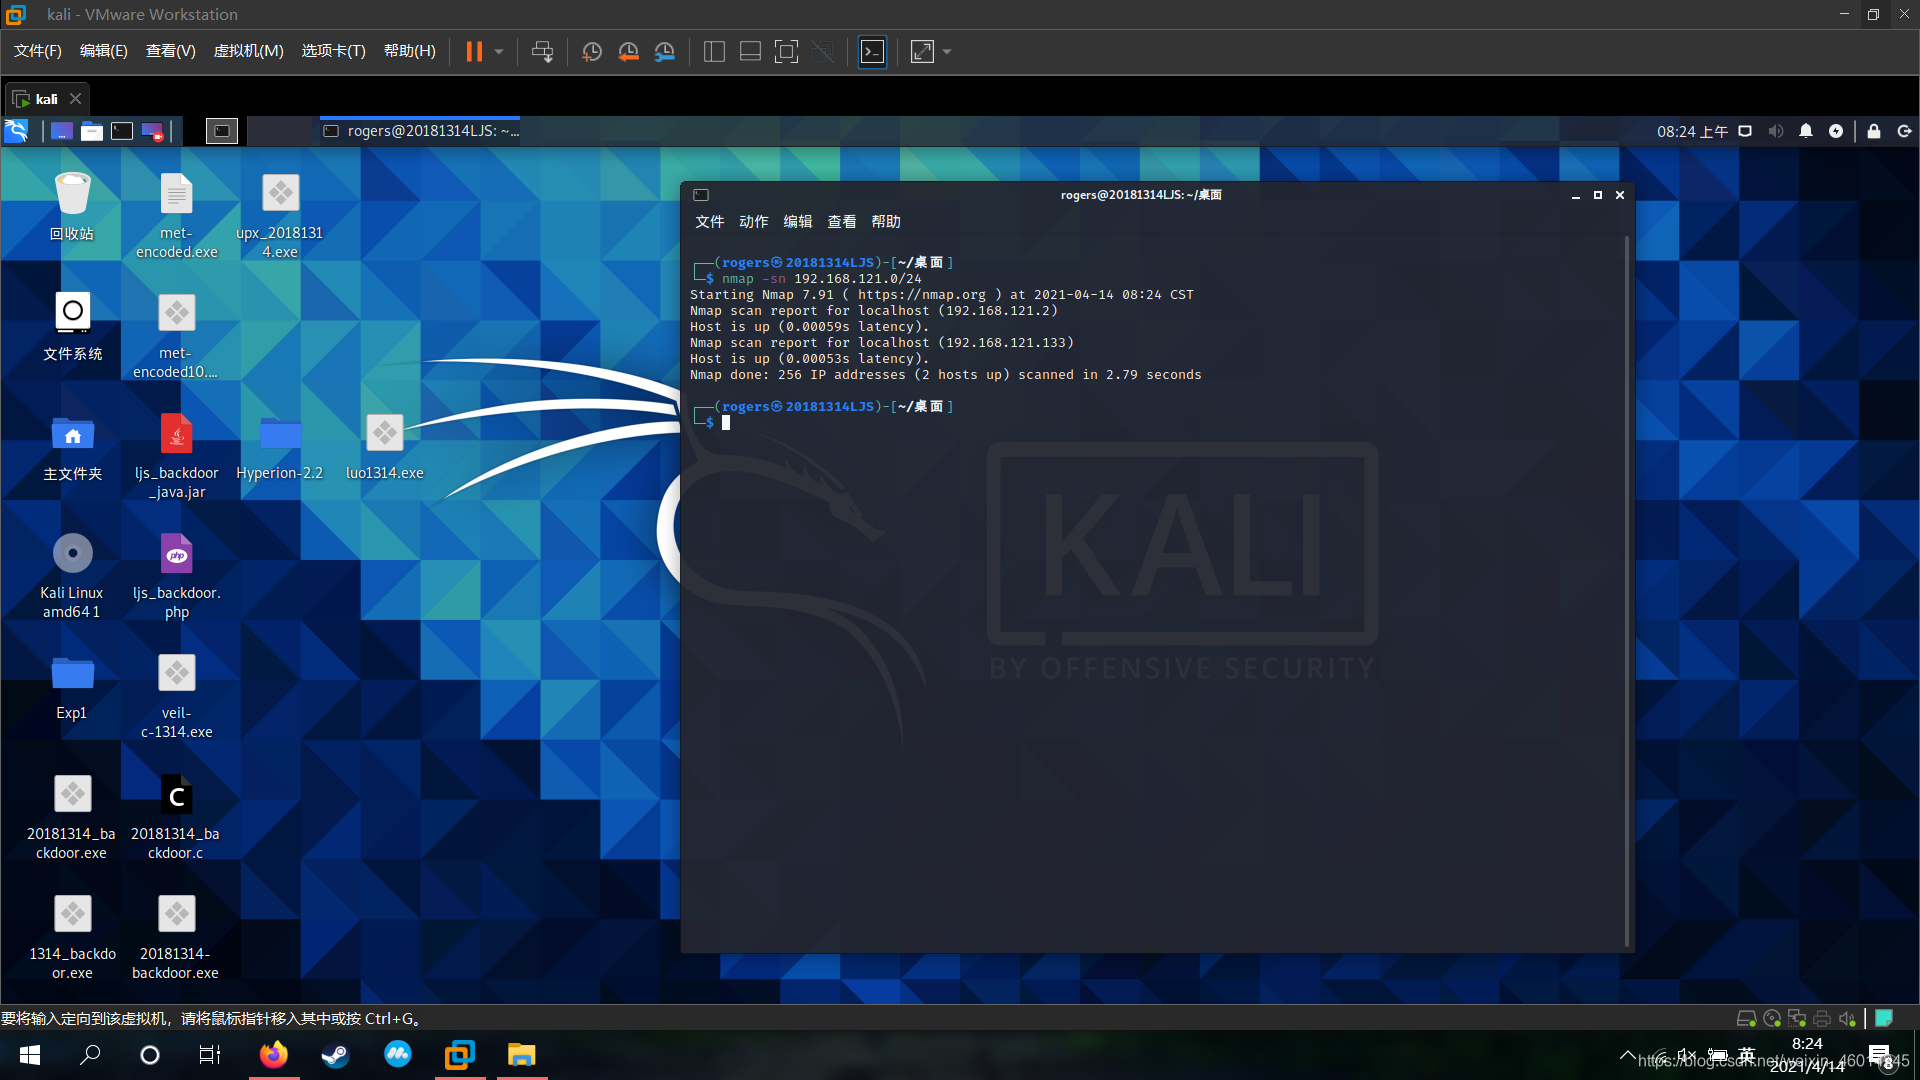The width and height of the screenshot is (1920, 1080).
Task: Open terminal 文件 menu
Action: point(710,221)
